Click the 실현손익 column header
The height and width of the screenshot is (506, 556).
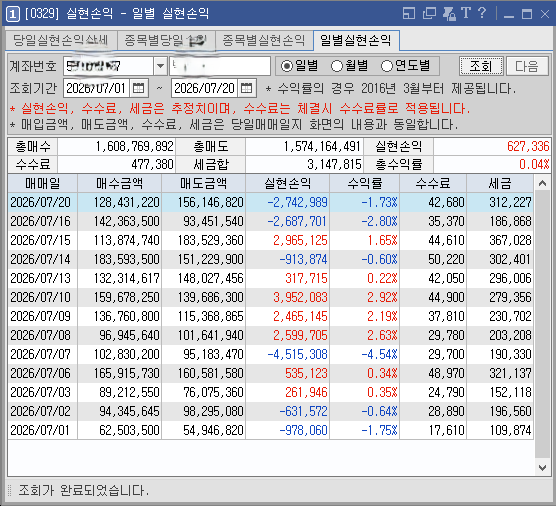288,183
